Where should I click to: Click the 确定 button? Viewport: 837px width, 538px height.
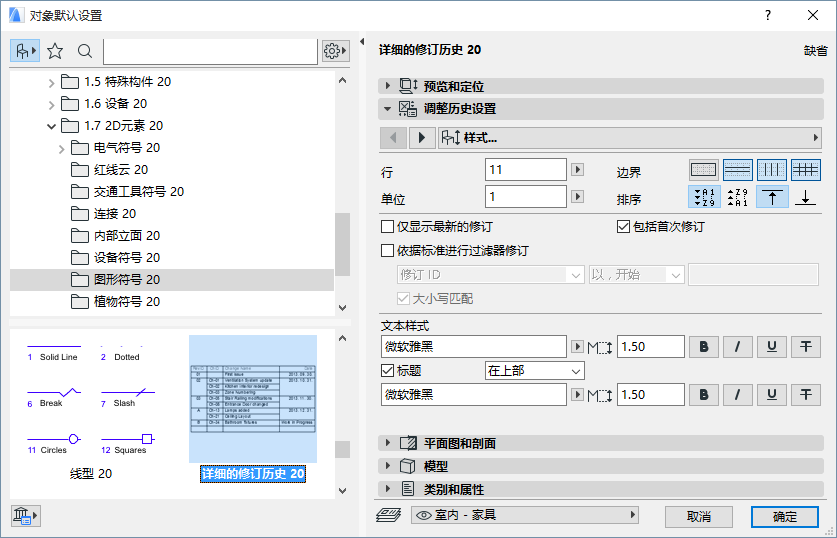point(785,517)
